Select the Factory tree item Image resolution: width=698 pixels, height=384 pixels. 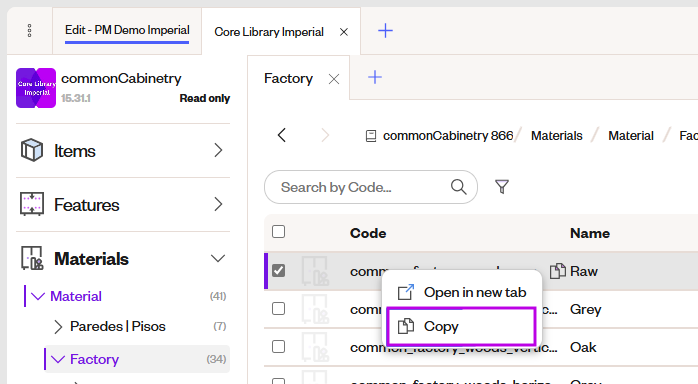click(x=94, y=359)
